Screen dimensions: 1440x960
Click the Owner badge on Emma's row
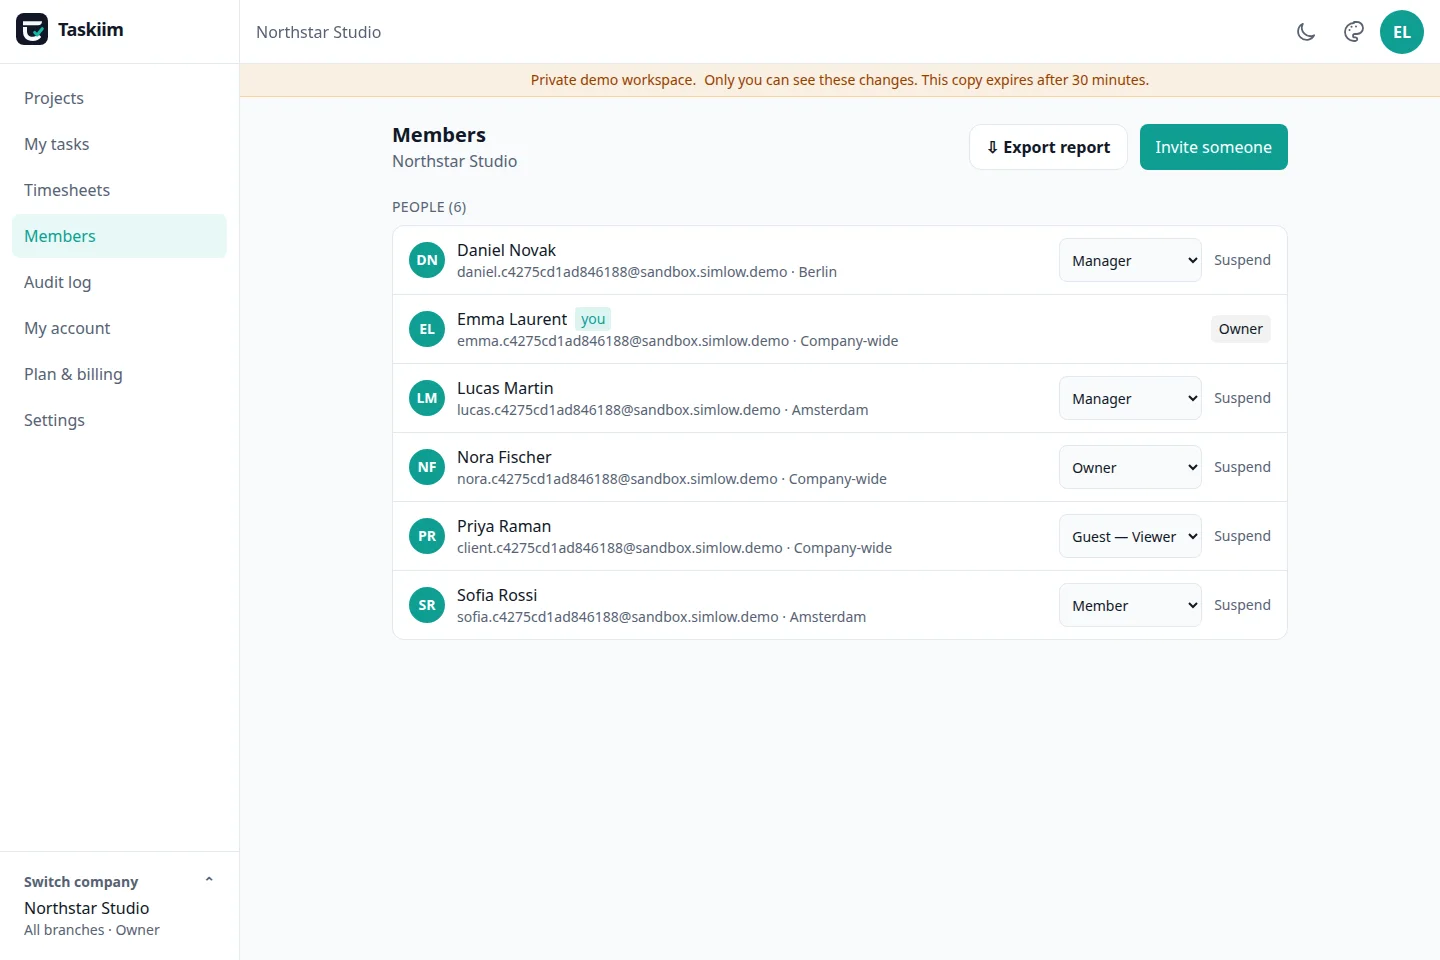(1241, 329)
